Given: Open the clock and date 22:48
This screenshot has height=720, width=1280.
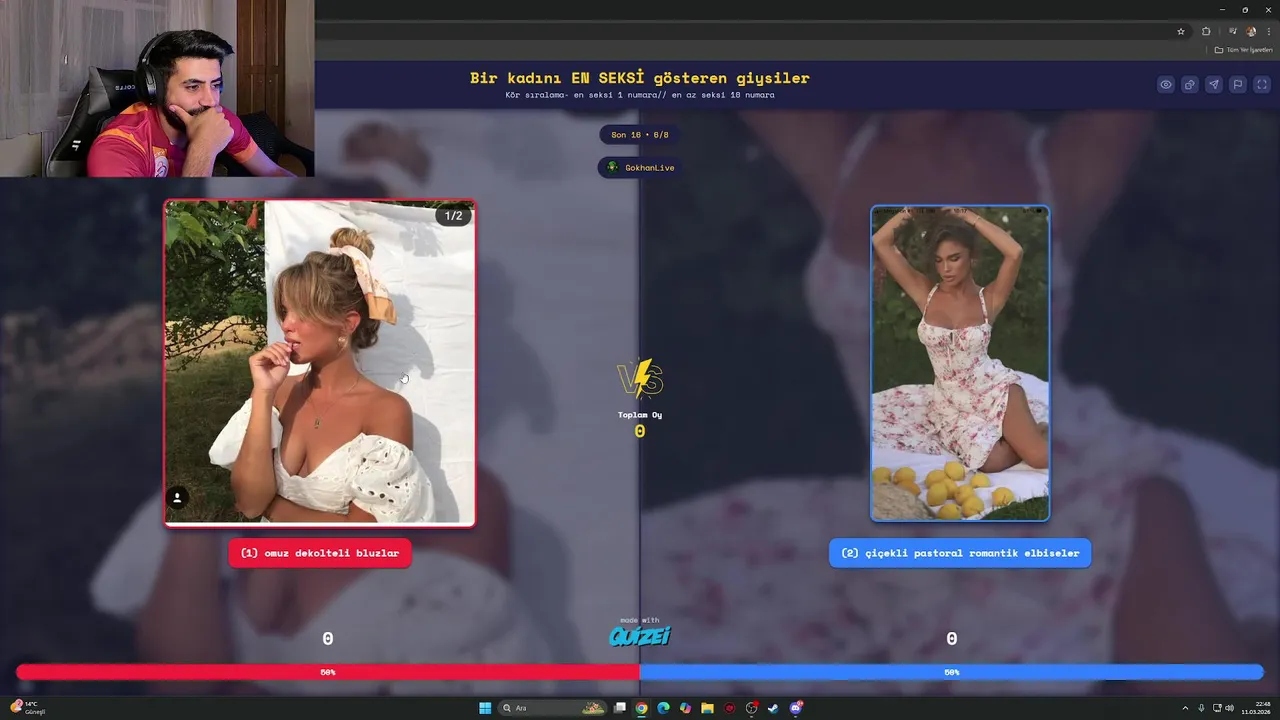Looking at the screenshot, I should pyautogui.click(x=1254, y=708).
